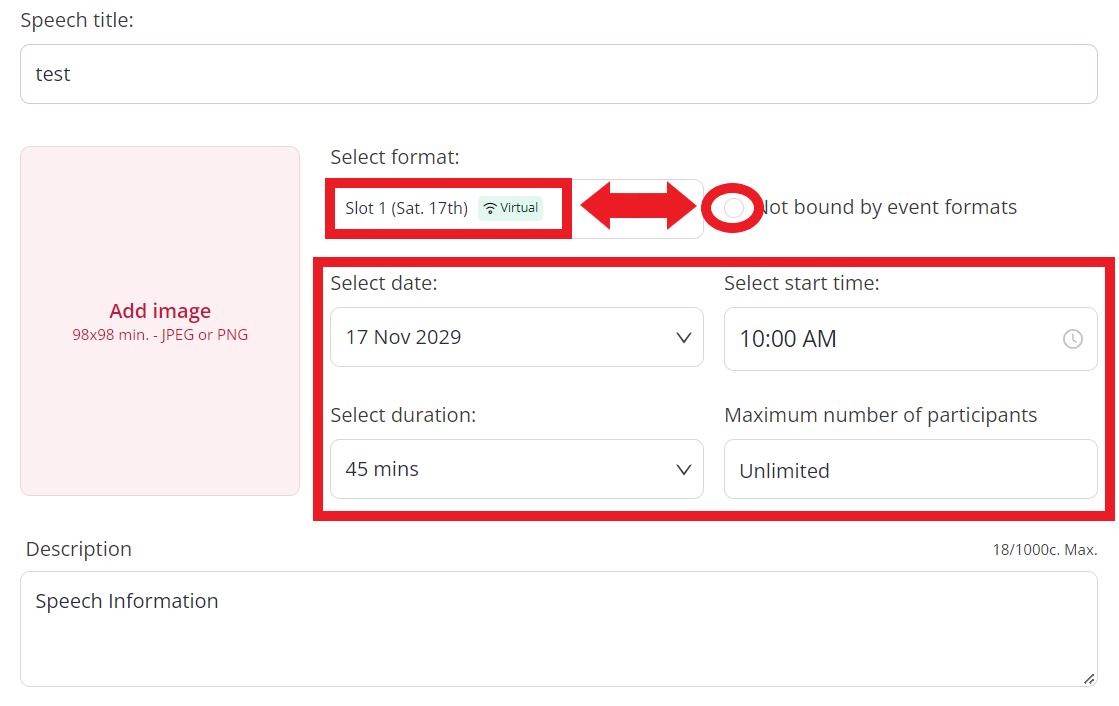Select the 'Not bound by event formats' radio button
This screenshot has height=706, width=1119.
(x=733, y=208)
